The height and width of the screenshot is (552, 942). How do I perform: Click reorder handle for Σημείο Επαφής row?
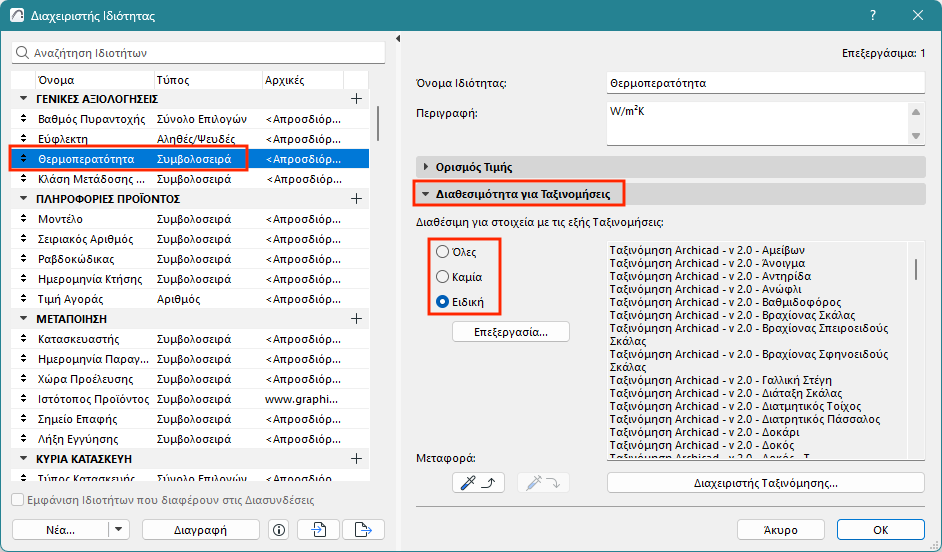click(x=23, y=419)
